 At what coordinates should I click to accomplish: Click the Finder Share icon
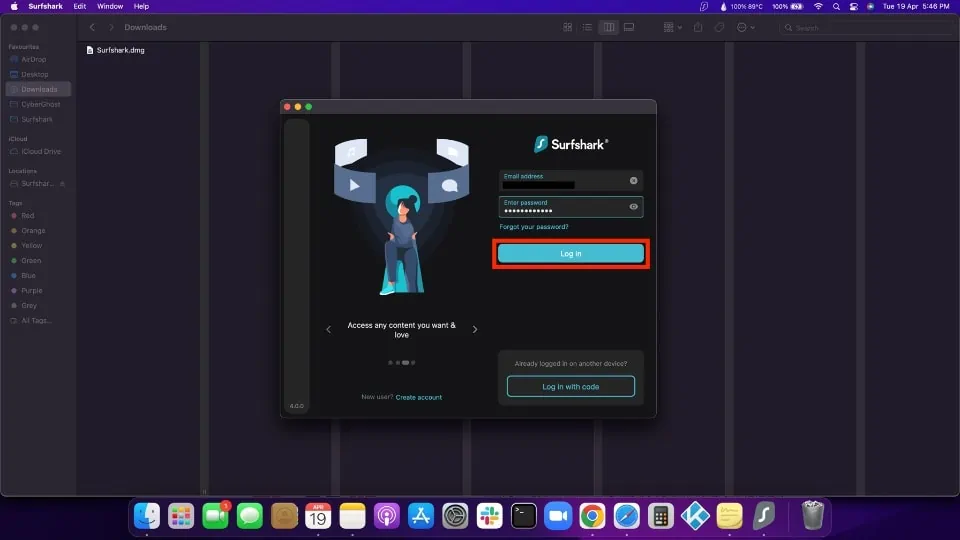(x=698, y=28)
